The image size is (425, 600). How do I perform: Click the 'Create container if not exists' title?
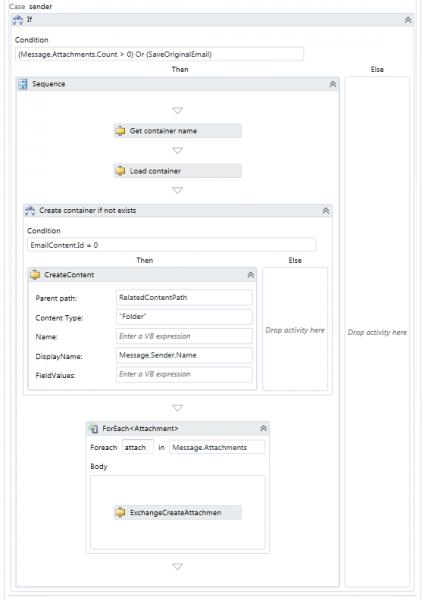click(88, 210)
